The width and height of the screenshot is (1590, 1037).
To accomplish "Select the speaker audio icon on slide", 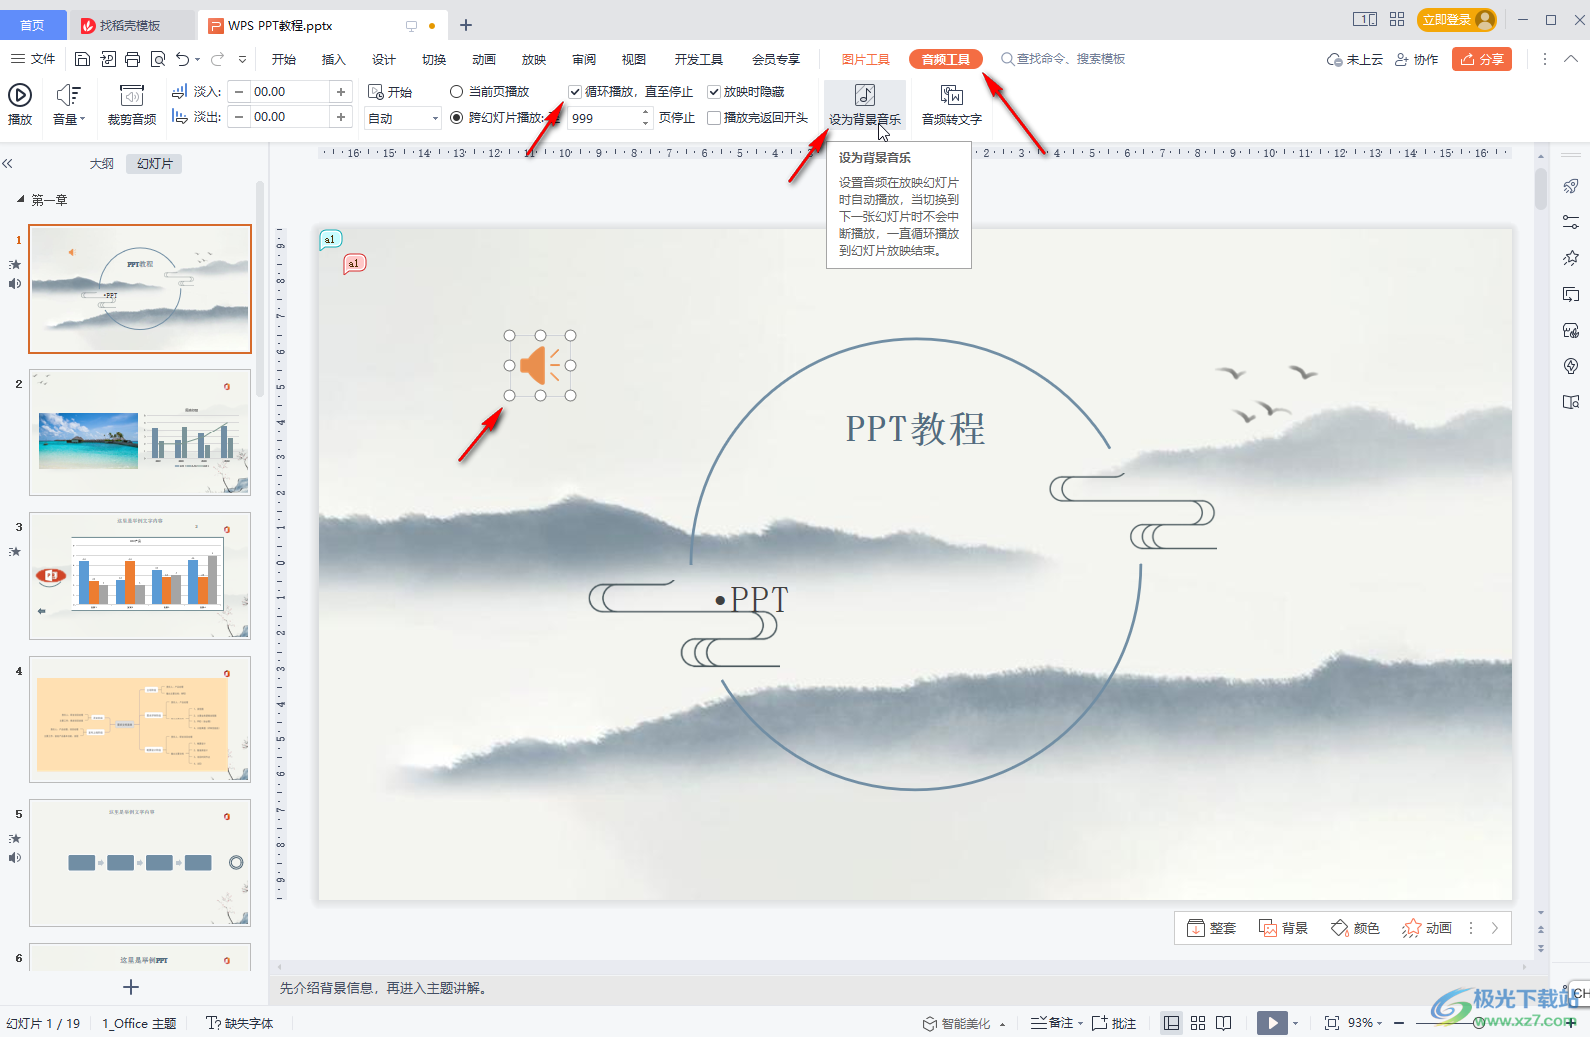I will [x=540, y=366].
